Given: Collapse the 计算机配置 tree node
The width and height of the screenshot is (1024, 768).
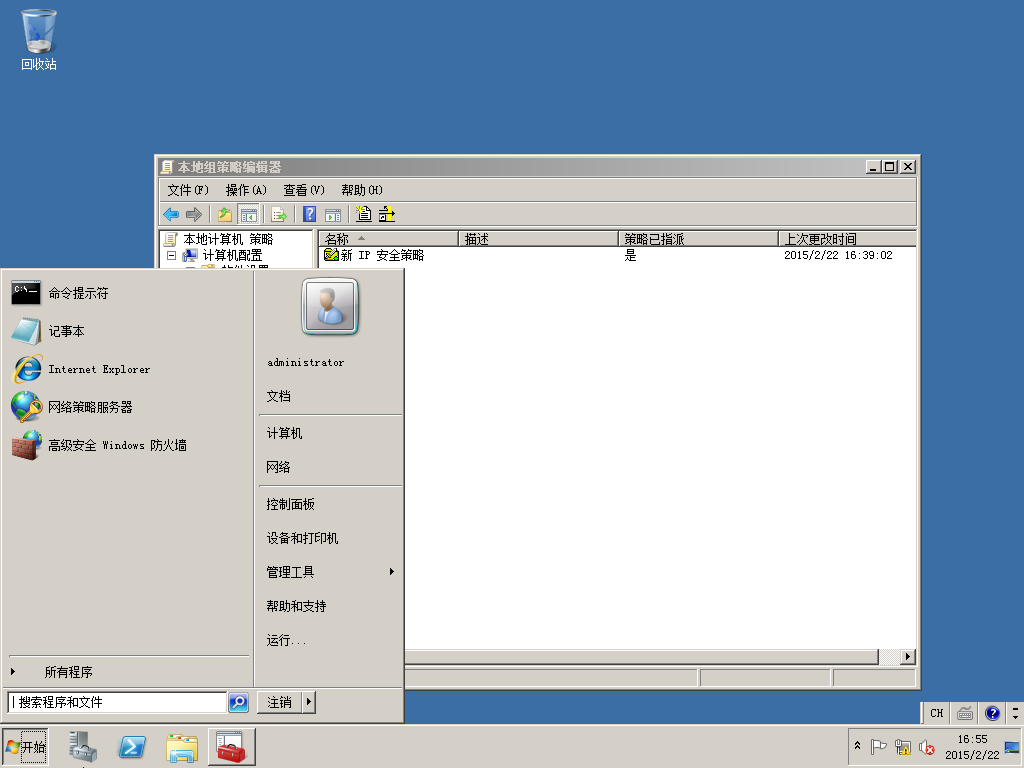Looking at the screenshot, I should 171,255.
